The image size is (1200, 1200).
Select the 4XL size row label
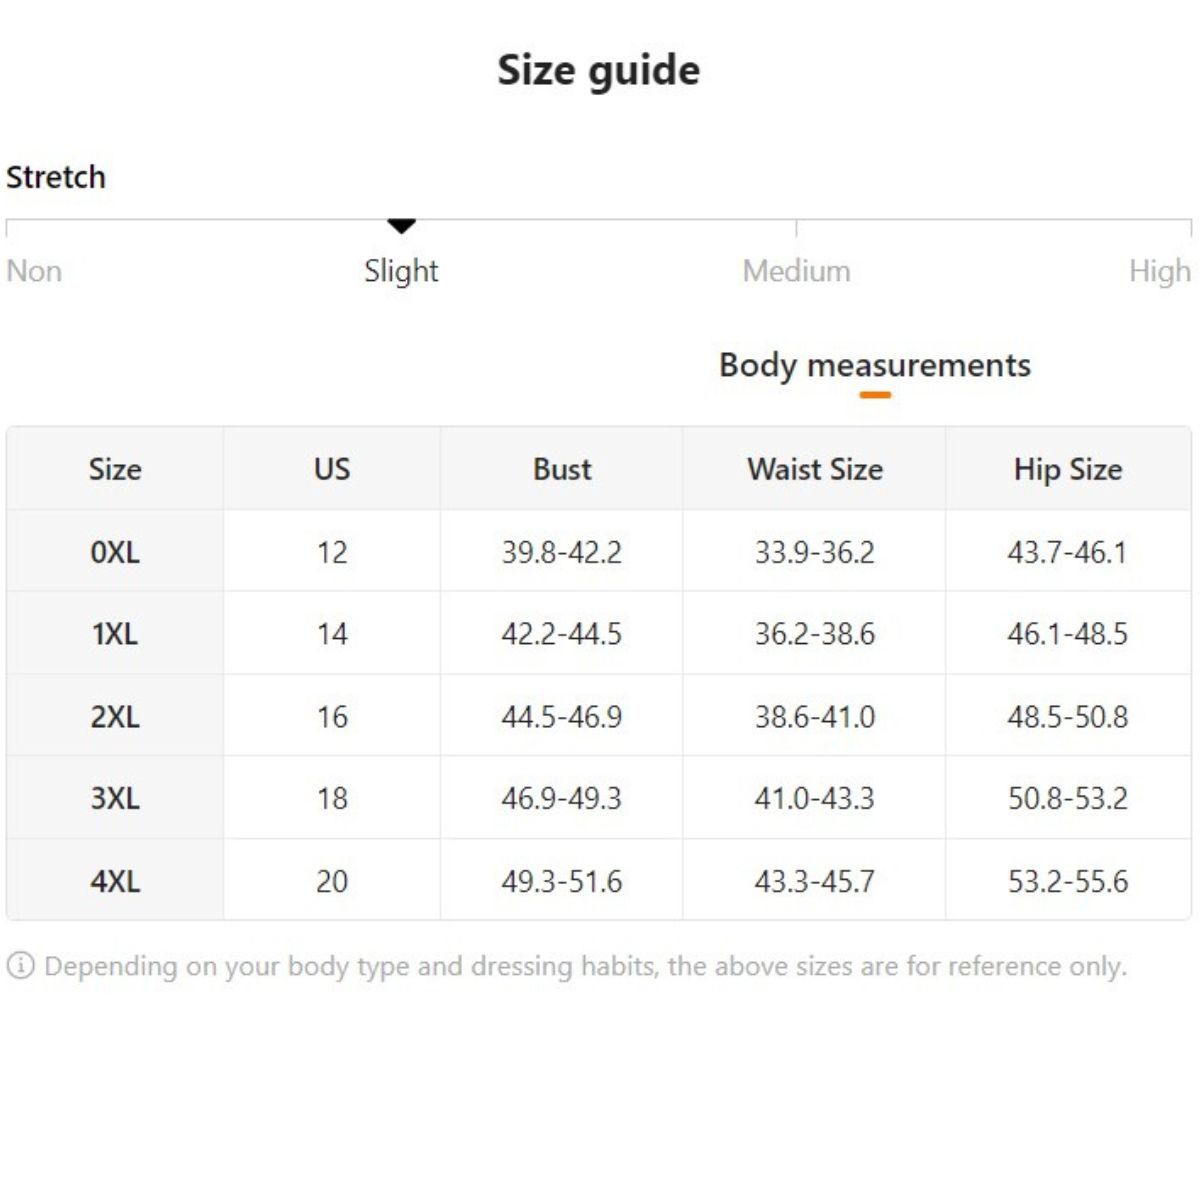(115, 882)
